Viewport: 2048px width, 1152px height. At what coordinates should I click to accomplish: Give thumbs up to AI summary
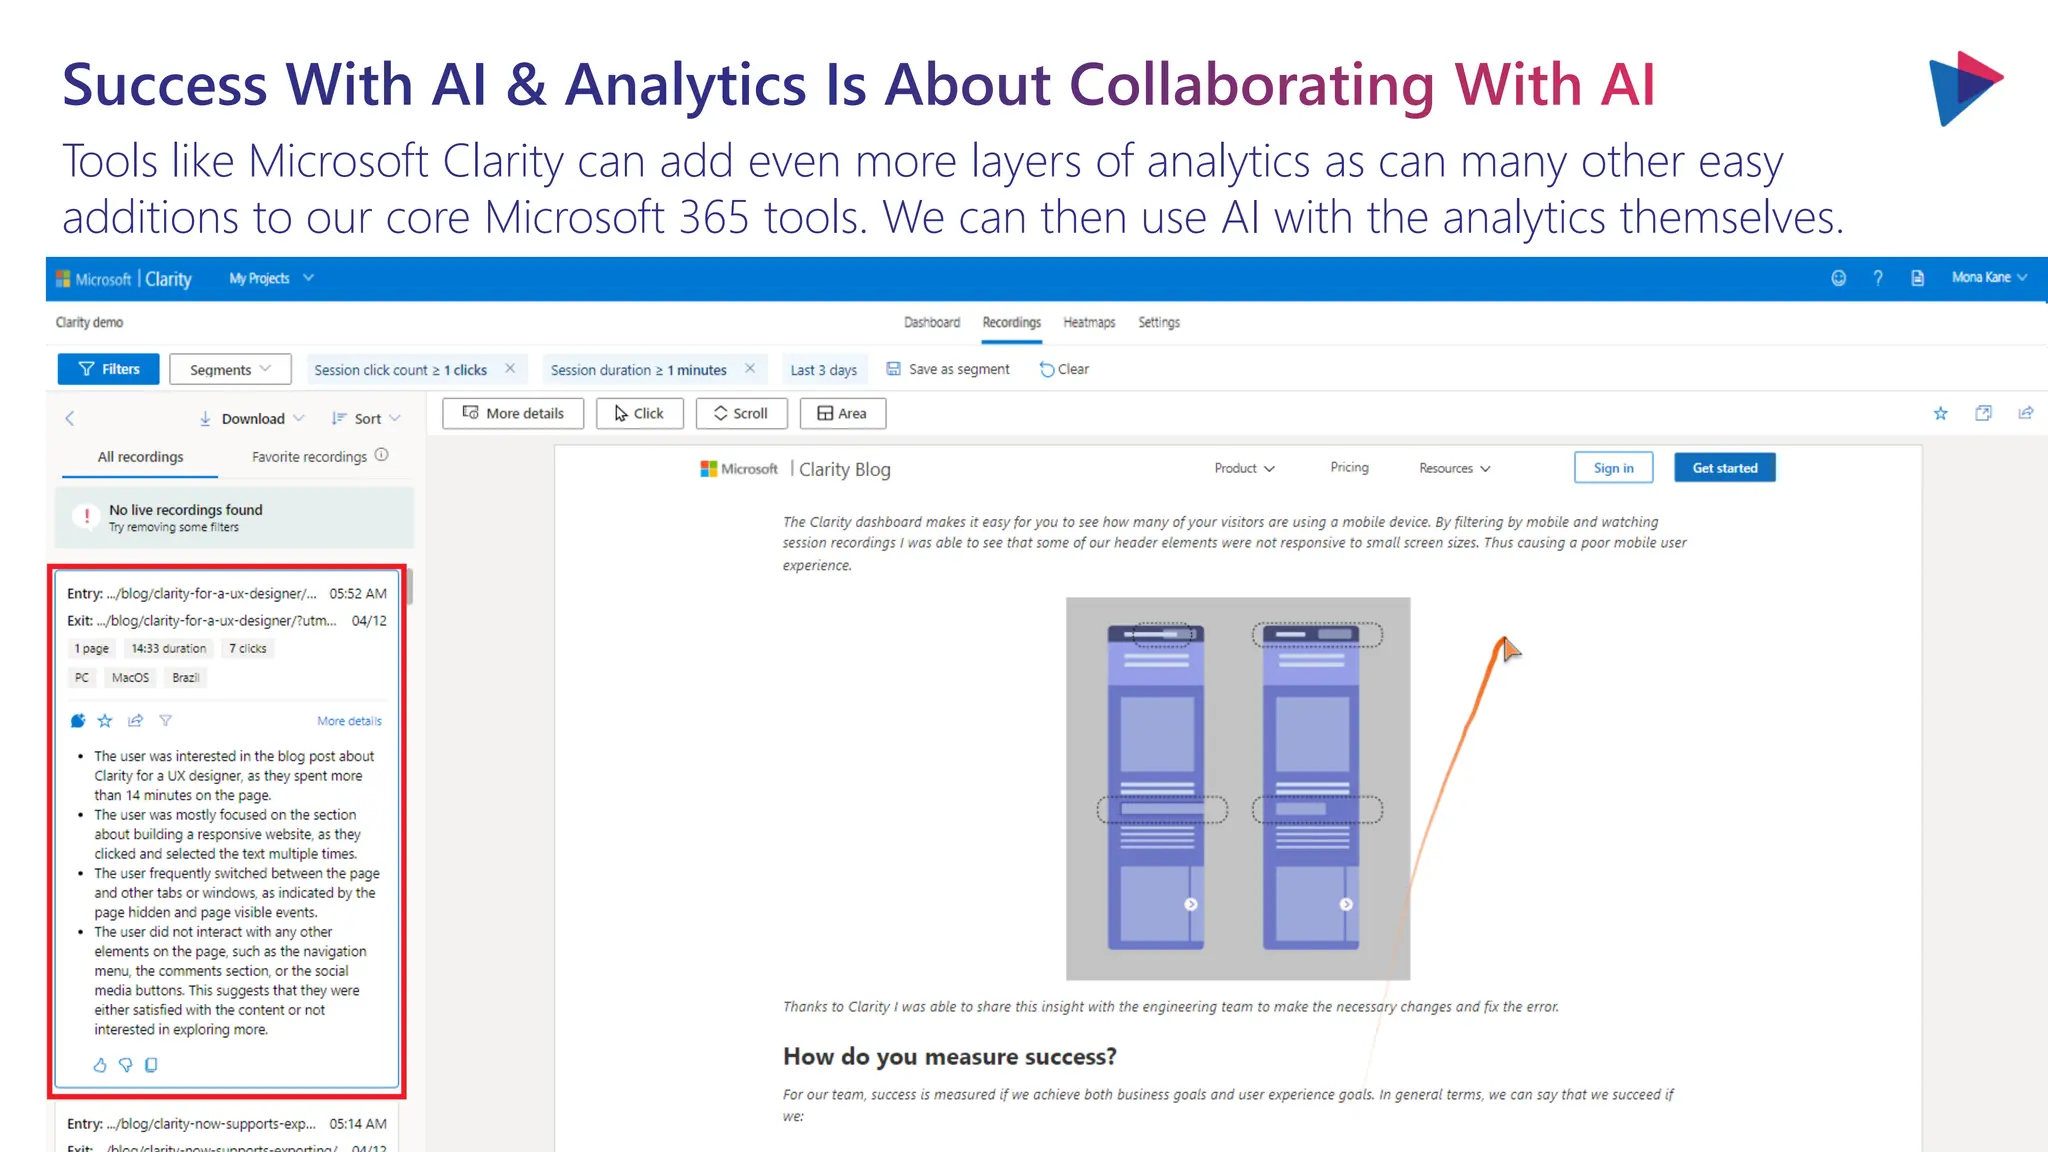[100, 1065]
